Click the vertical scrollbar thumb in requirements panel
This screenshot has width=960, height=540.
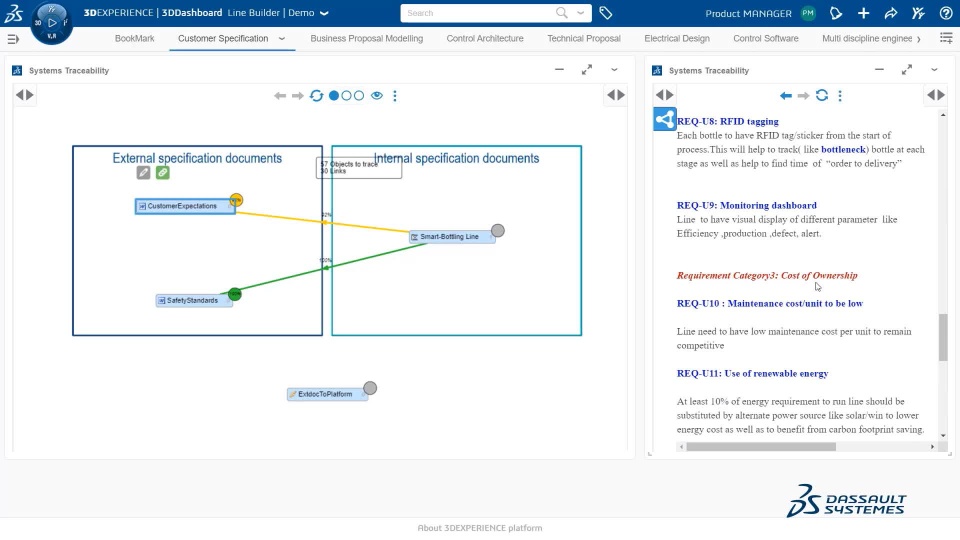click(943, 337)
